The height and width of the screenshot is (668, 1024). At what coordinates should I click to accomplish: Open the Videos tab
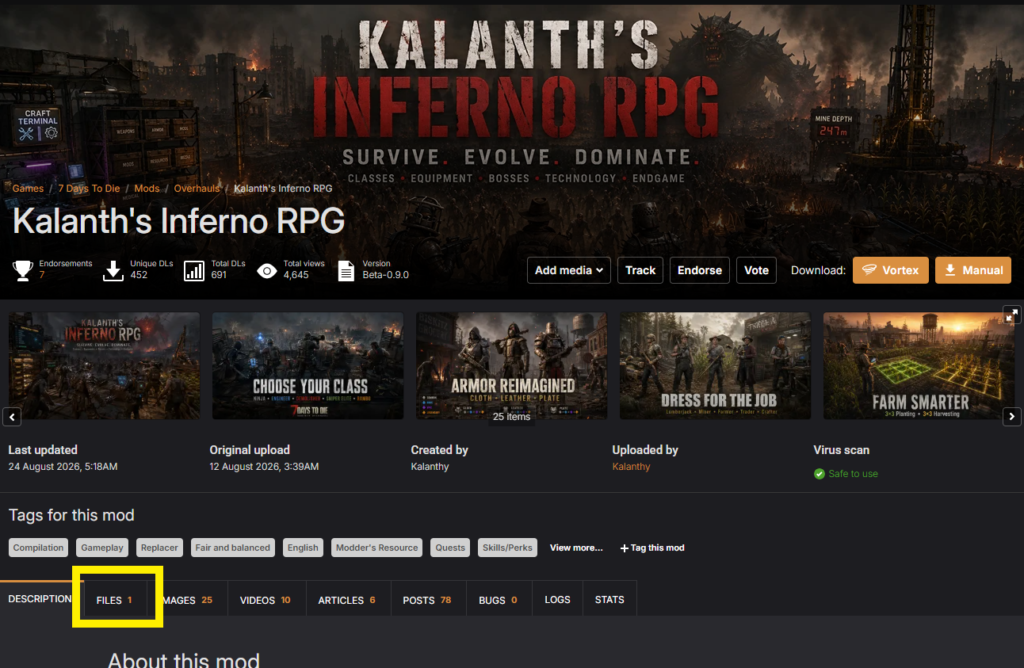265,599
